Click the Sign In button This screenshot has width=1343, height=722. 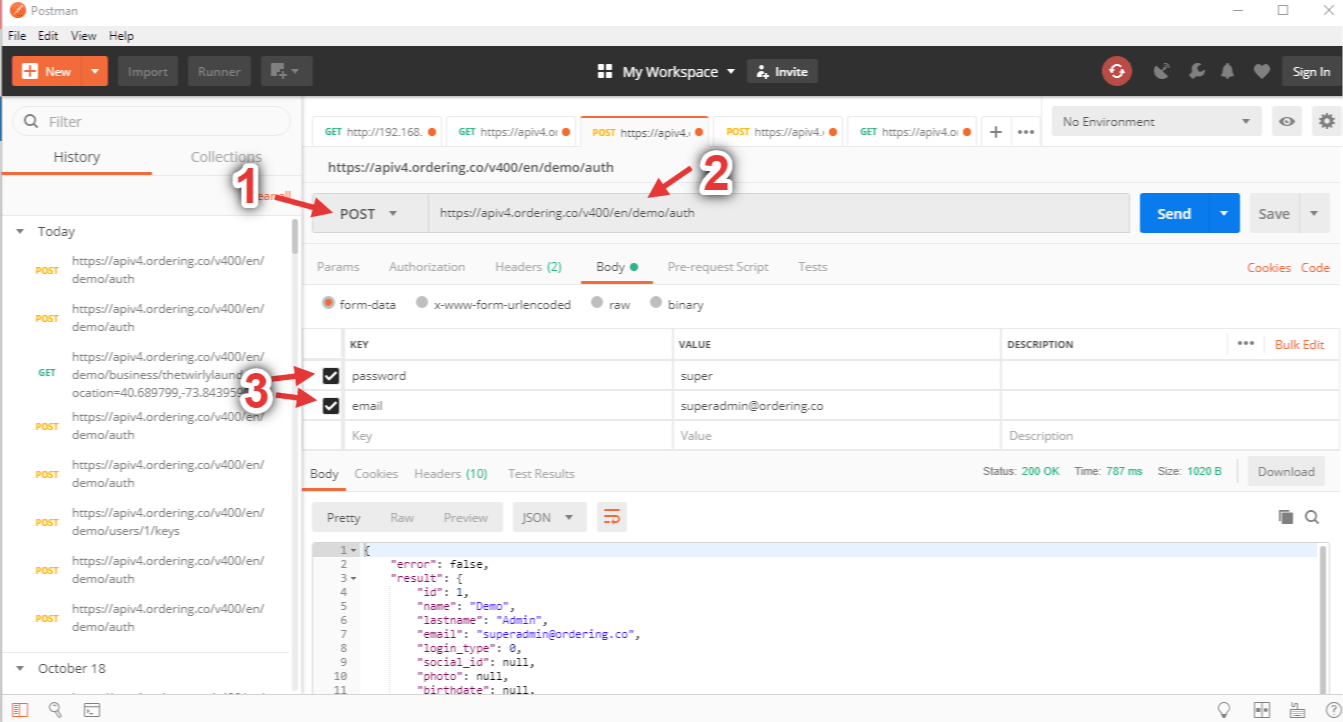(1311, 71)
